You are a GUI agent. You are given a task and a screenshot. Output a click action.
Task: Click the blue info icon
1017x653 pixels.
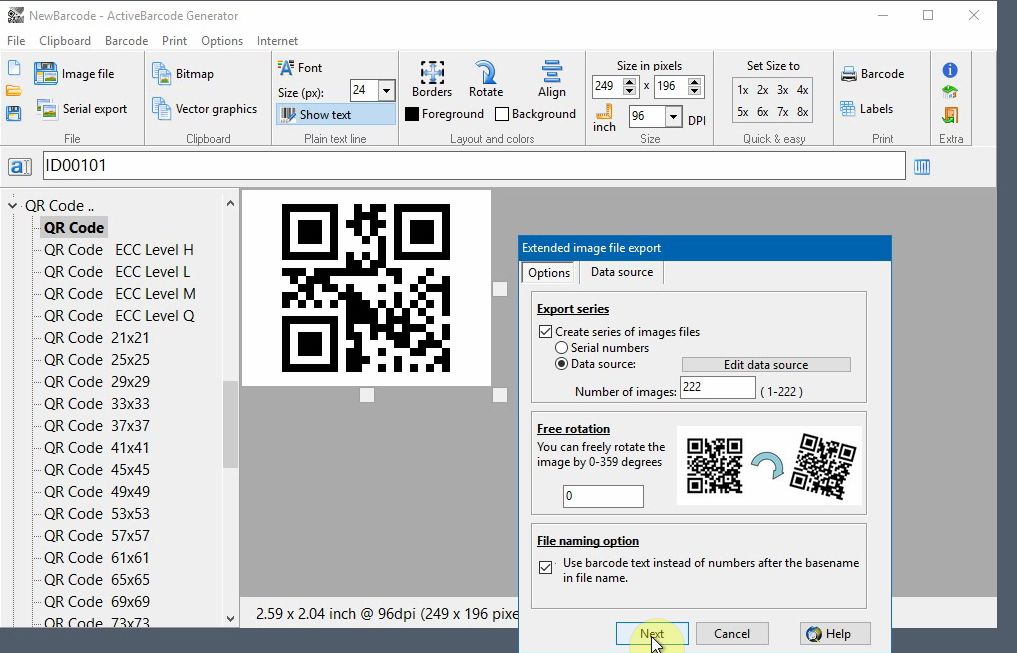click(x=950, y=70)
